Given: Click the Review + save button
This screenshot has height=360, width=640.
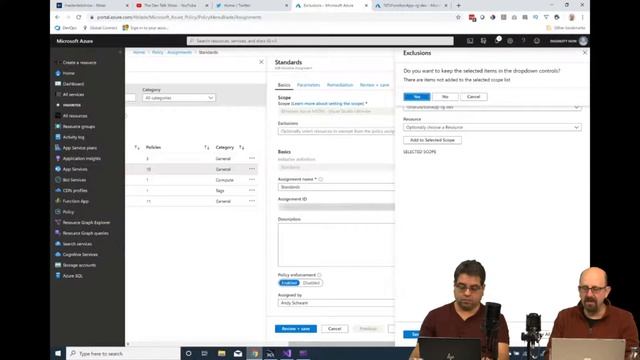Looking at the screenshot, I should 296,329.
